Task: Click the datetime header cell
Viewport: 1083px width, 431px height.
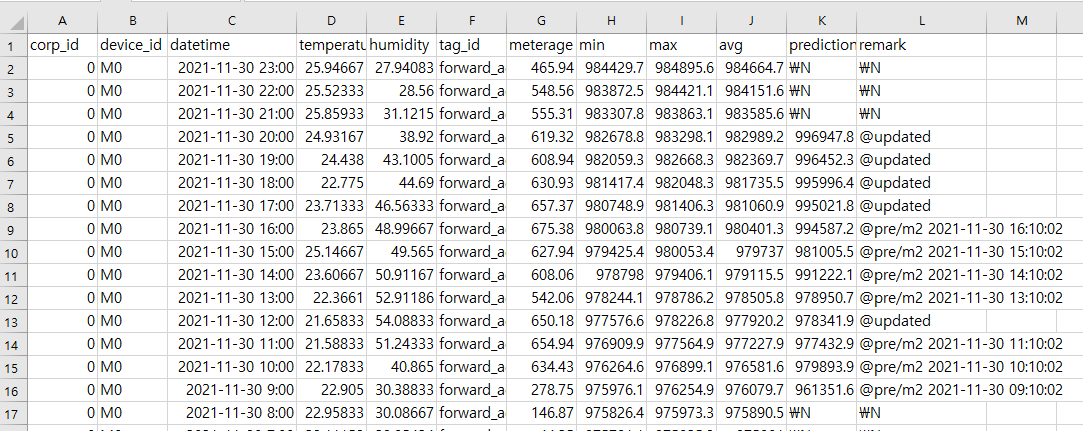Action: pos(232,45)
